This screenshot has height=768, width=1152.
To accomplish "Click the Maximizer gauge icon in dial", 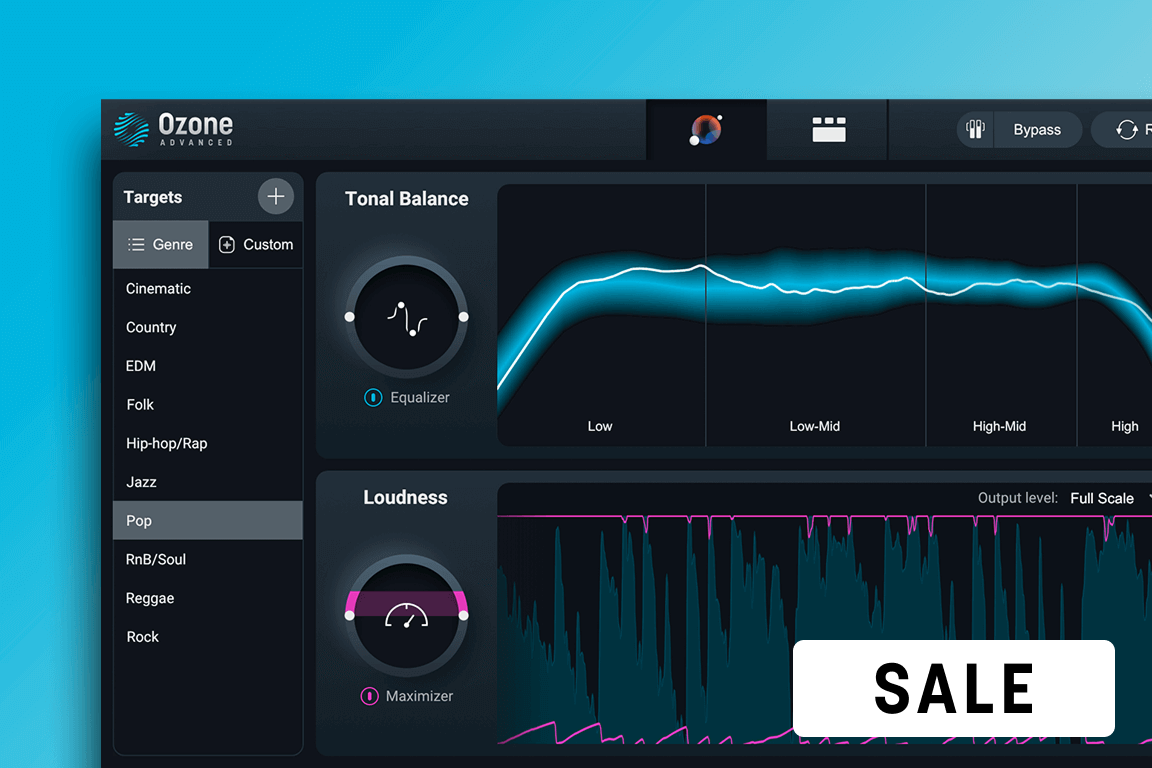I will click(x=406, y=616).
